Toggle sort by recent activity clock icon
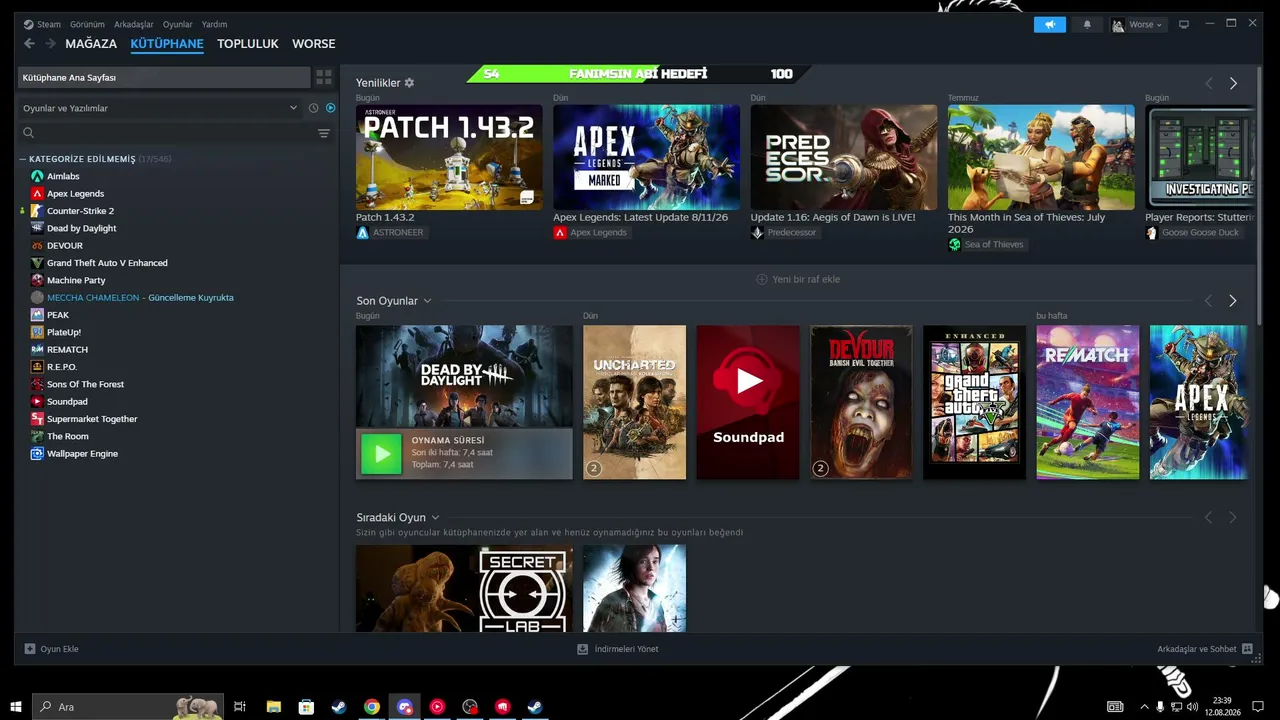Image resolution: width=1280 pixels, height=720 pixels. click(313, 108)
